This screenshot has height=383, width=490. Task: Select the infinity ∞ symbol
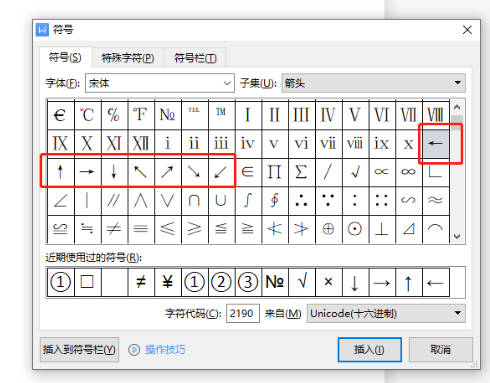click(x=408, y=172)
